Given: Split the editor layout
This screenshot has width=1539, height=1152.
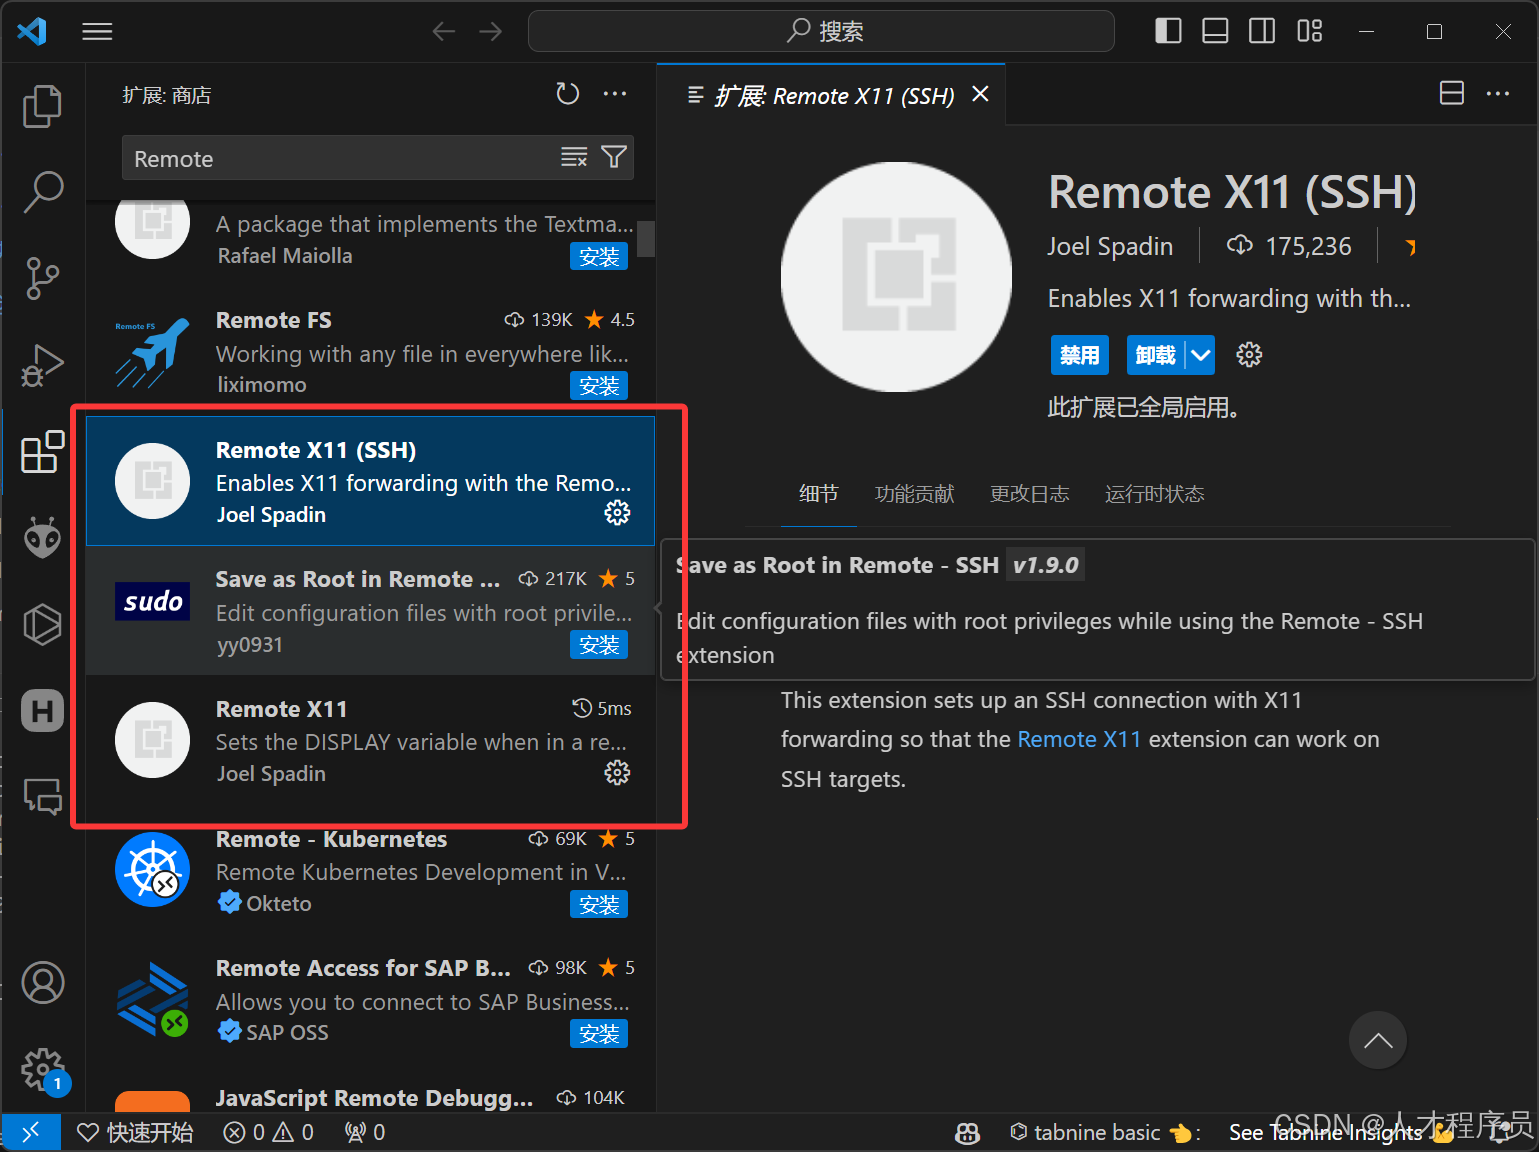Looking at the screenshot, I should (1451, 94).
